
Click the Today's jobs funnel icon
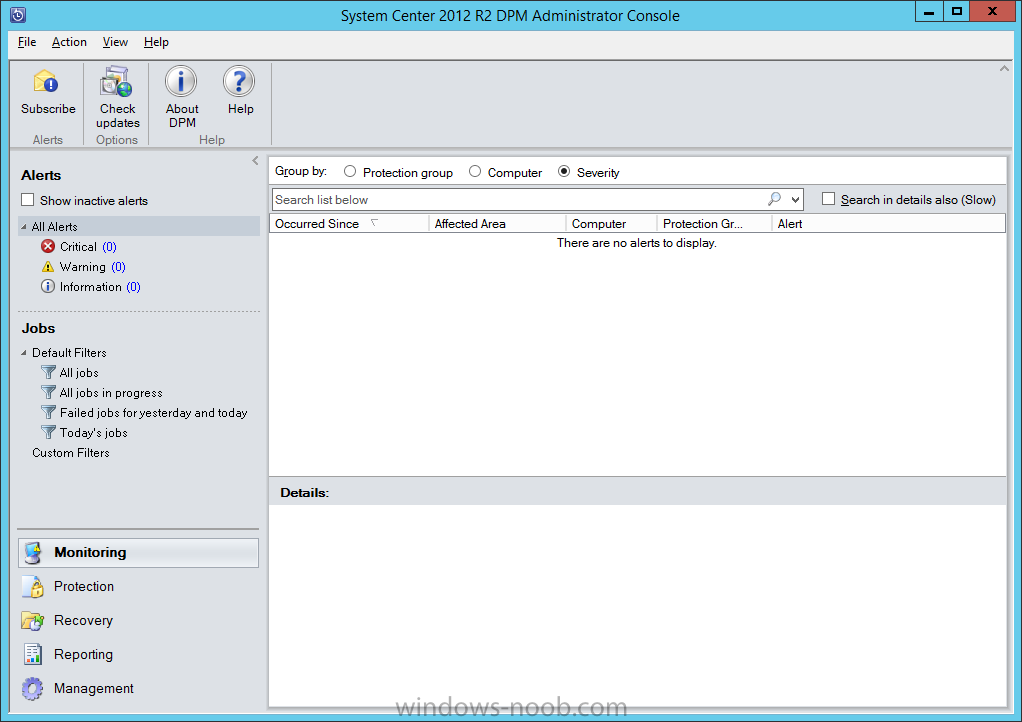(48, 432)
